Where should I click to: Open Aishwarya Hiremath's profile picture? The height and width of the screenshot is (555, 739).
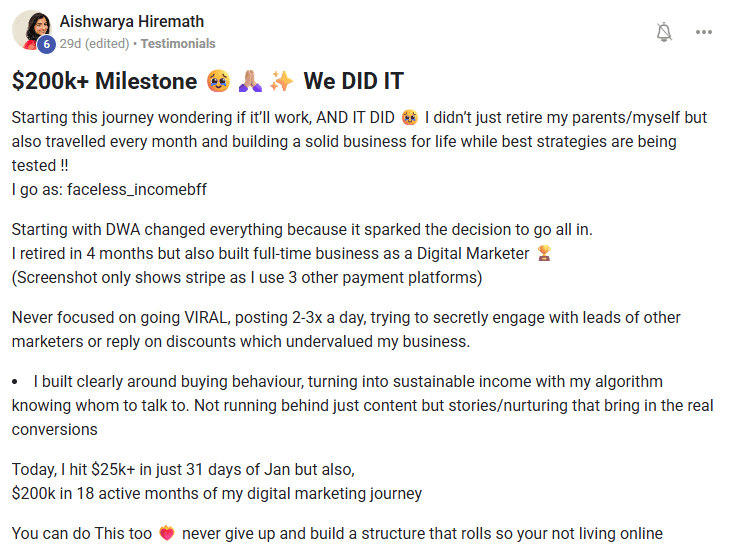[x=30, y=29]
